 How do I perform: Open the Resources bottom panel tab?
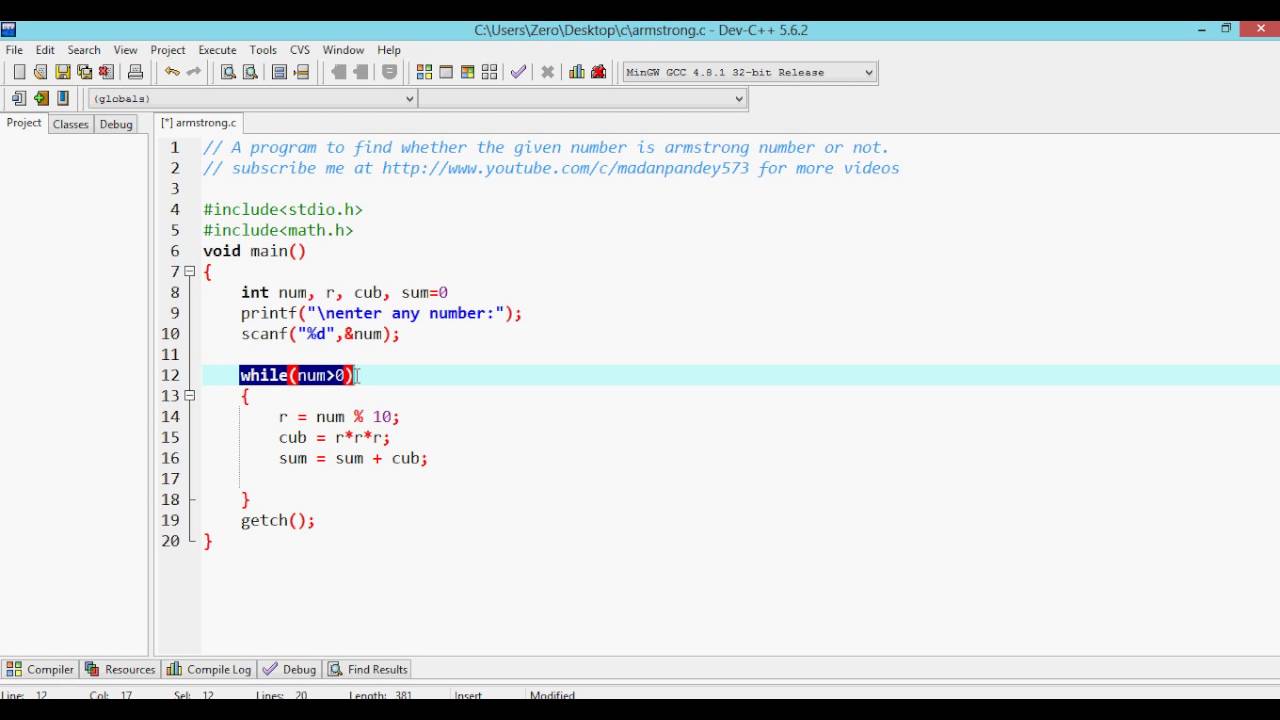[120, 669]
